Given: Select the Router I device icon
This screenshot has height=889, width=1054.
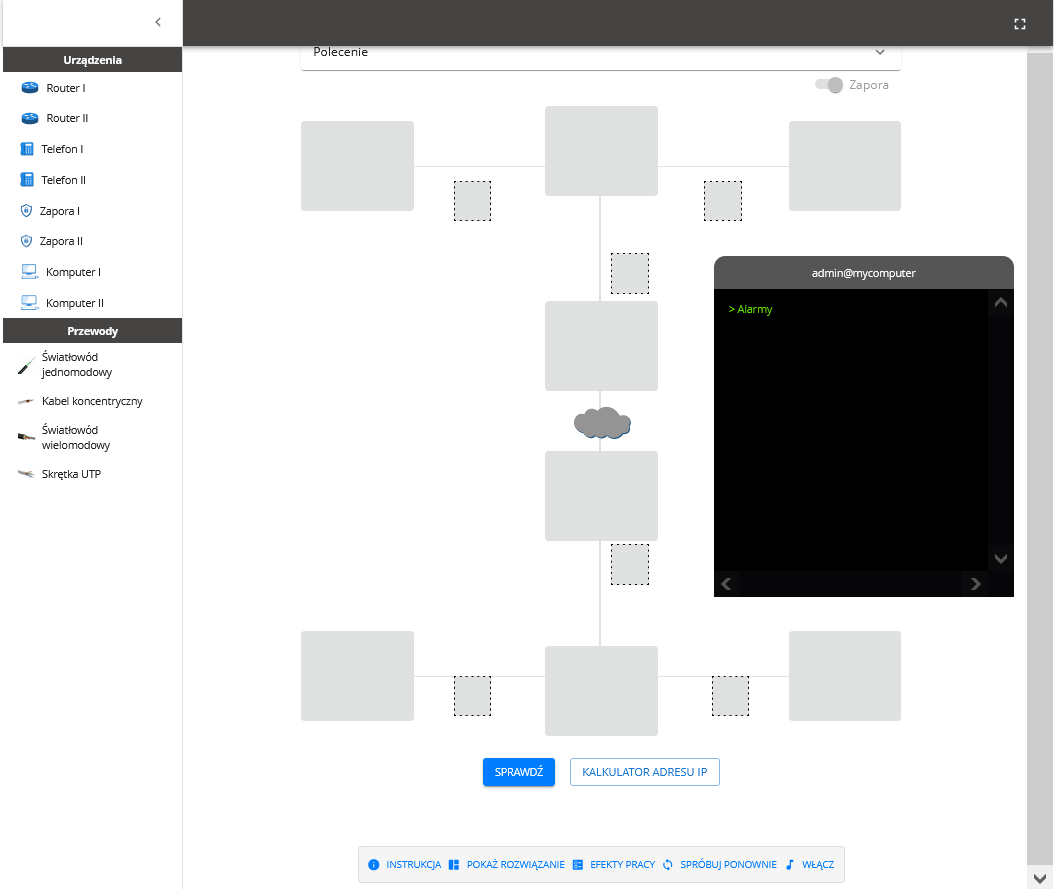Looking at the screenshot, I should (30, 87).
